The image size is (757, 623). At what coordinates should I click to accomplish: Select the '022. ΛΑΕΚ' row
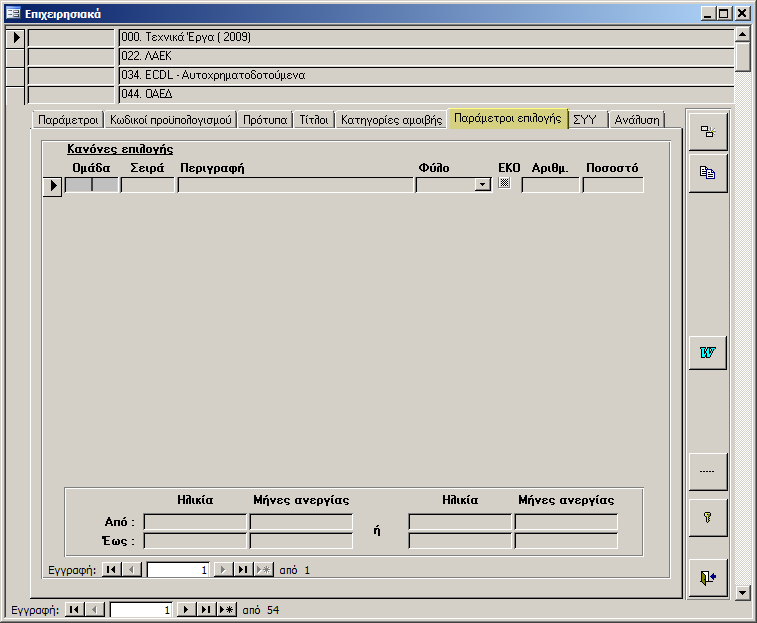(x=425, y=56)
